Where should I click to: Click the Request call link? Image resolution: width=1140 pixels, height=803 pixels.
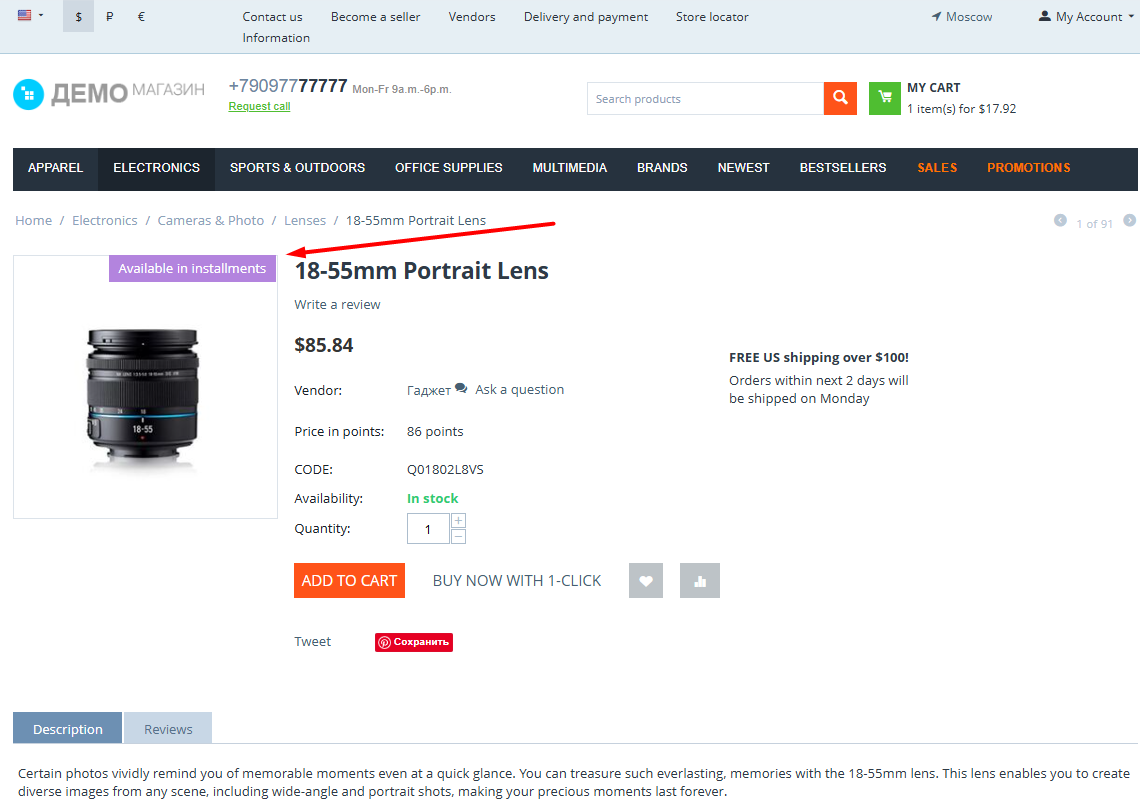(x=260, y=106)
